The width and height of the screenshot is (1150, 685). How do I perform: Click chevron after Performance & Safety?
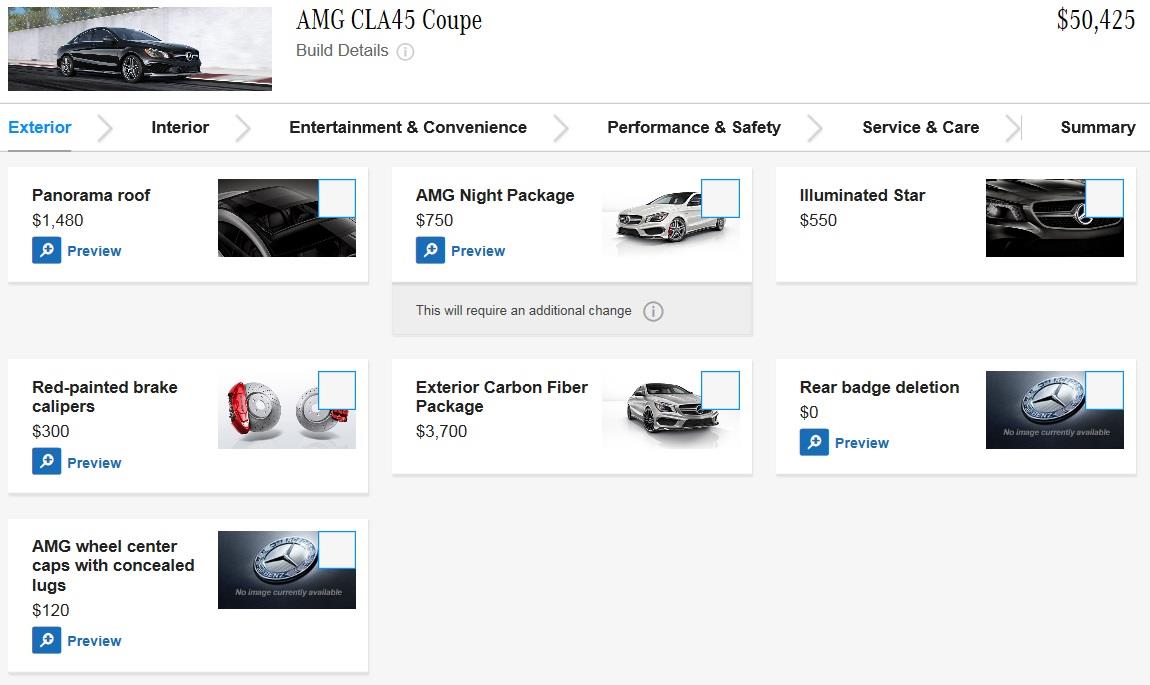point(815,128)
